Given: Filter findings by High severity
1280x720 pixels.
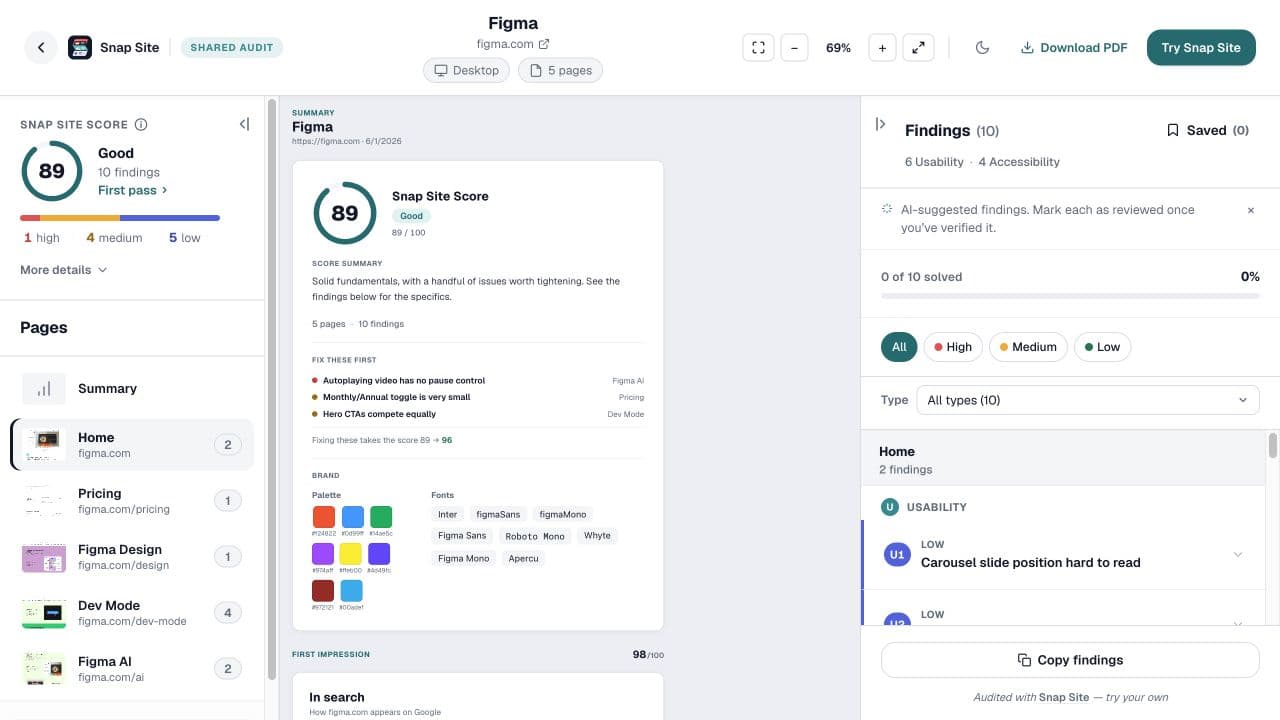Looking at the screenshot, I should [953, 347].
